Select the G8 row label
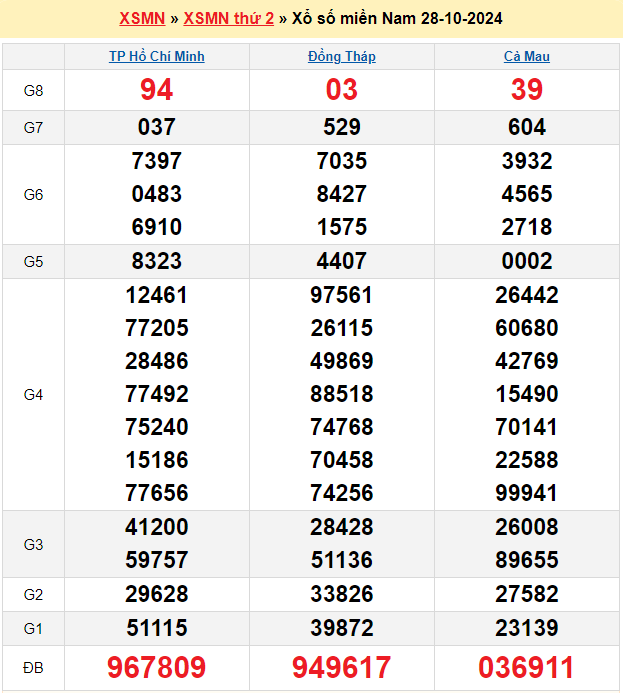Image resolution: width=623 pixels, height=693 pixels. (33, 90)
